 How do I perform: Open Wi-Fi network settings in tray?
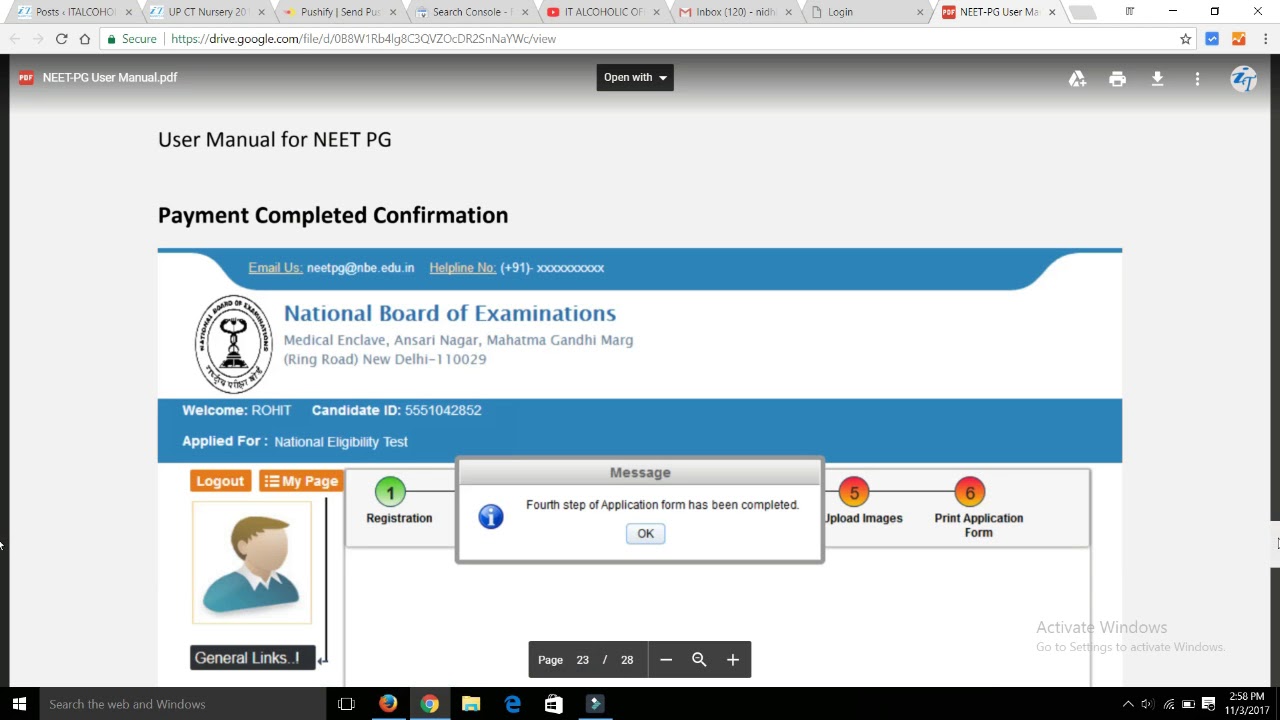click(x=1168, y=704)
